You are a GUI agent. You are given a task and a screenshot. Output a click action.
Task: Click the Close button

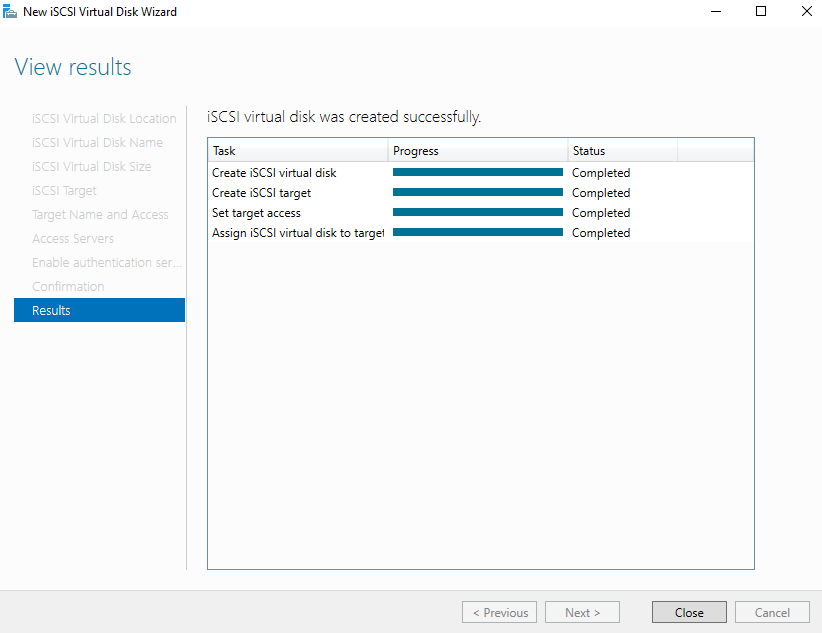(x=689, y=612)
